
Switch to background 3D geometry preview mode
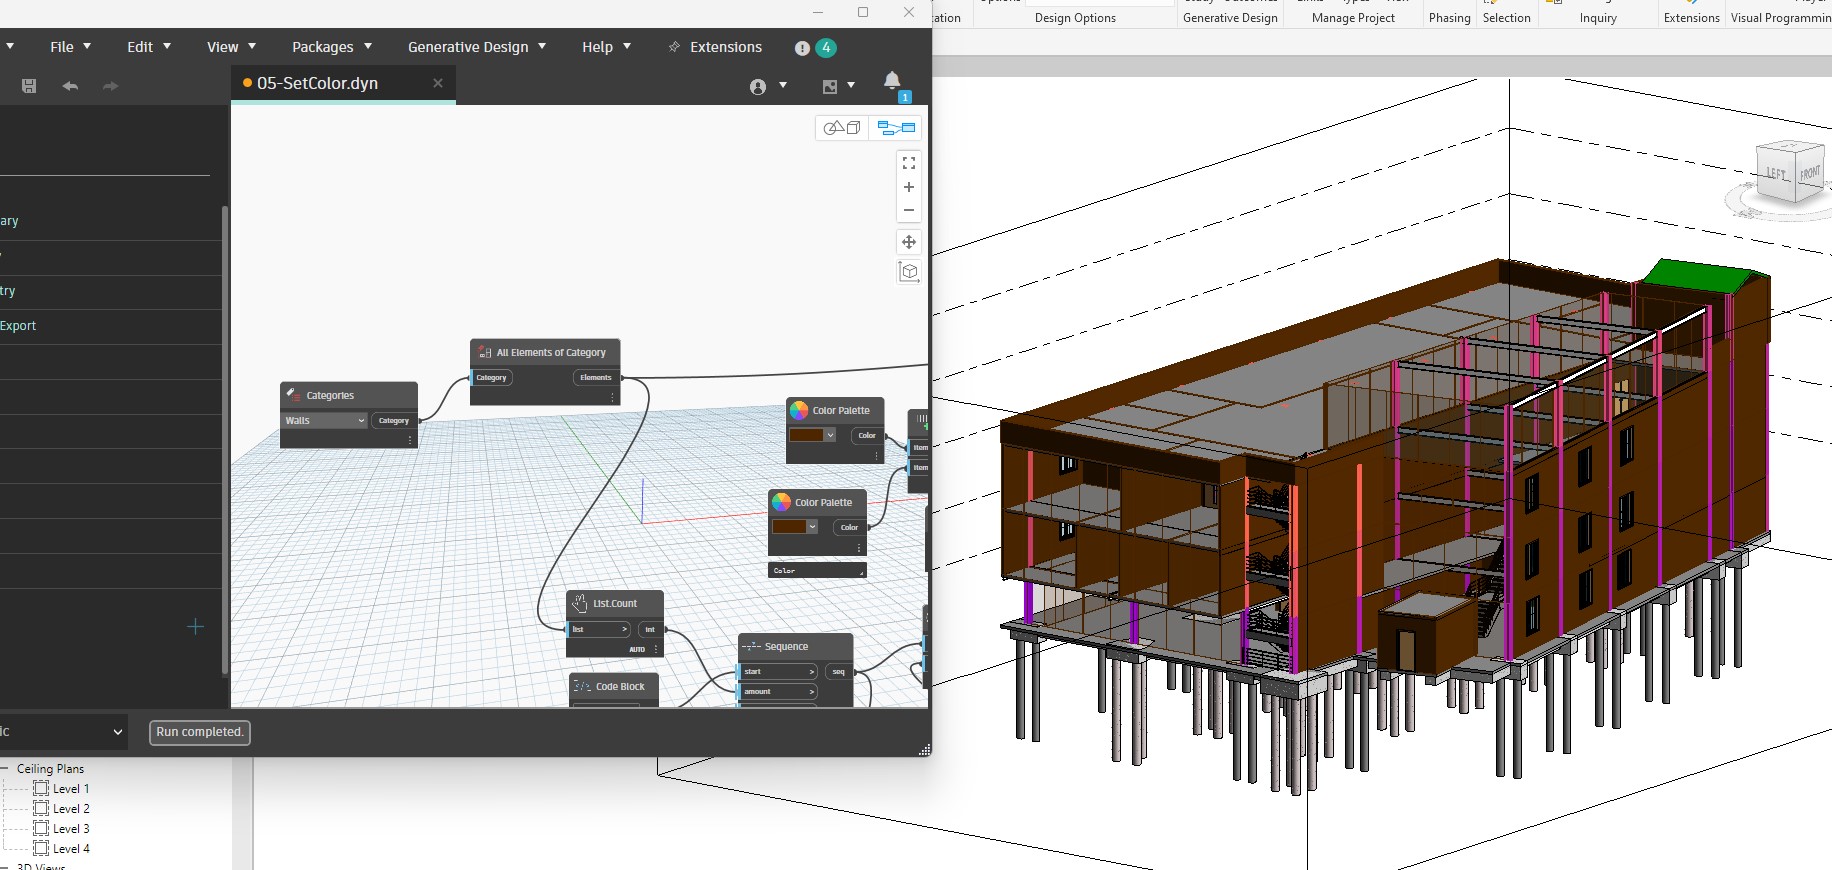[x=841, y=128]
